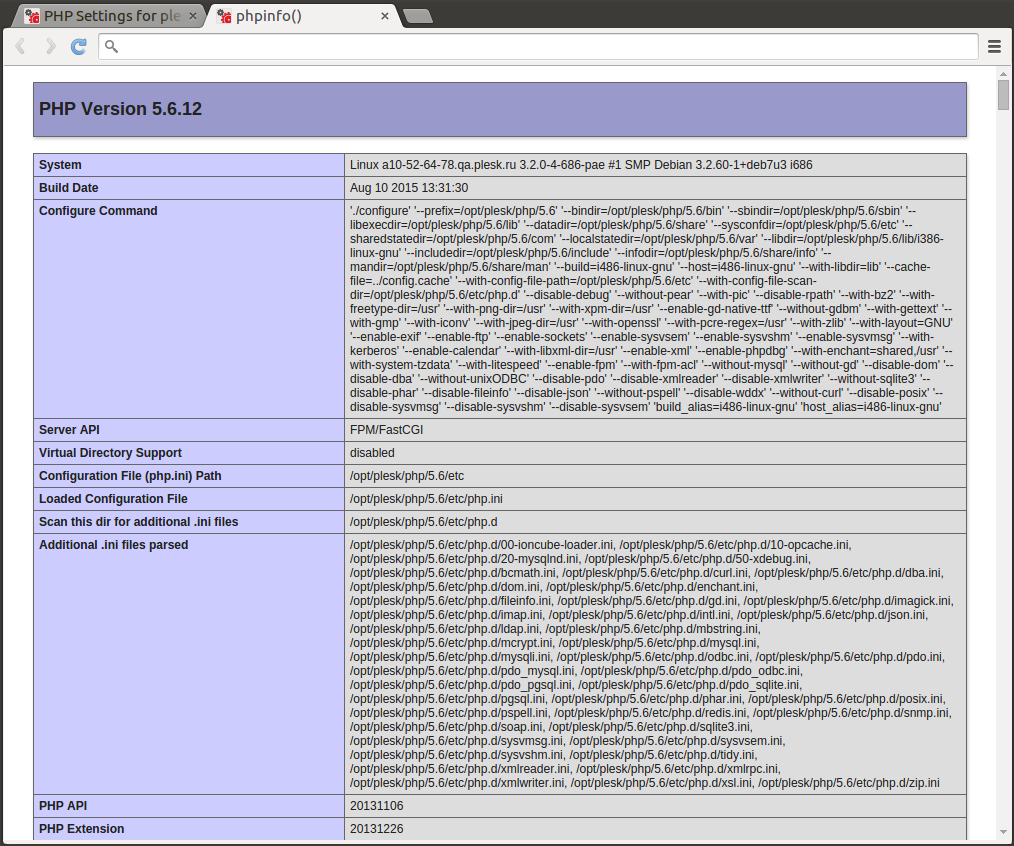Open a new browser tab

click(x=418, y=16)
